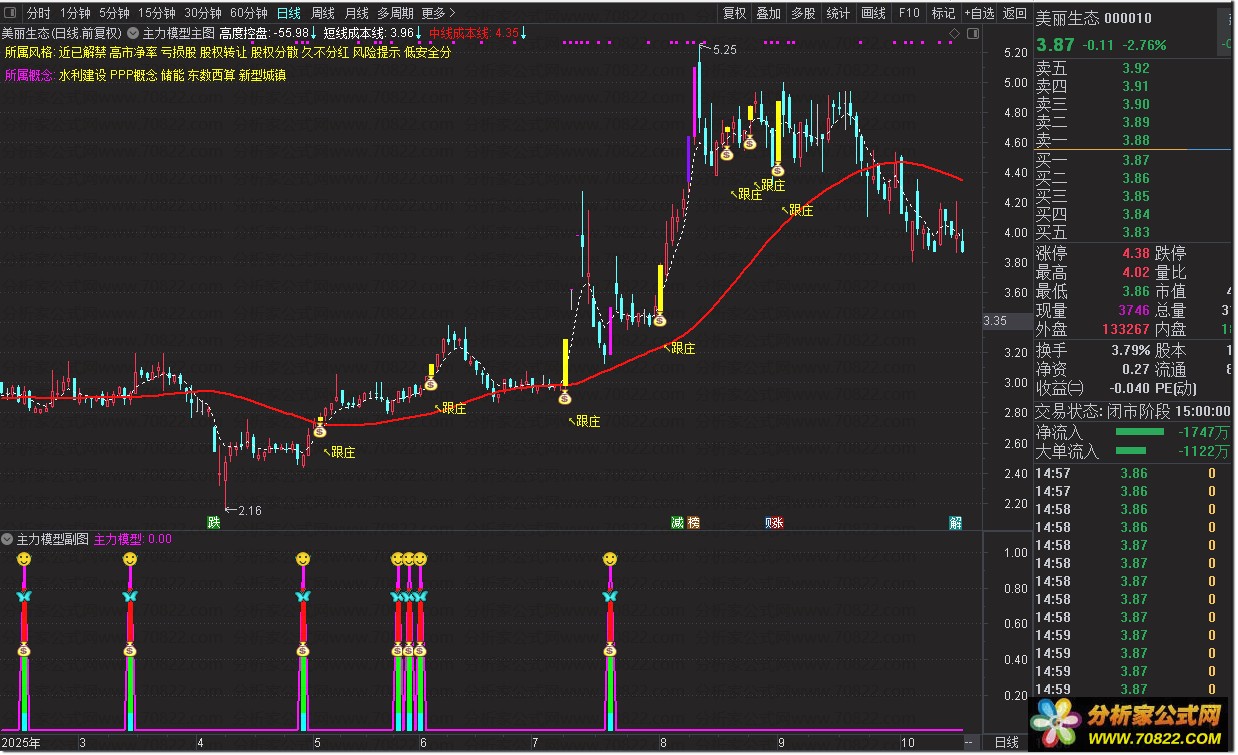Click the down arrow after 高度控盘 value
This screenshot has height=755, width=1238.
coord(313,33)
